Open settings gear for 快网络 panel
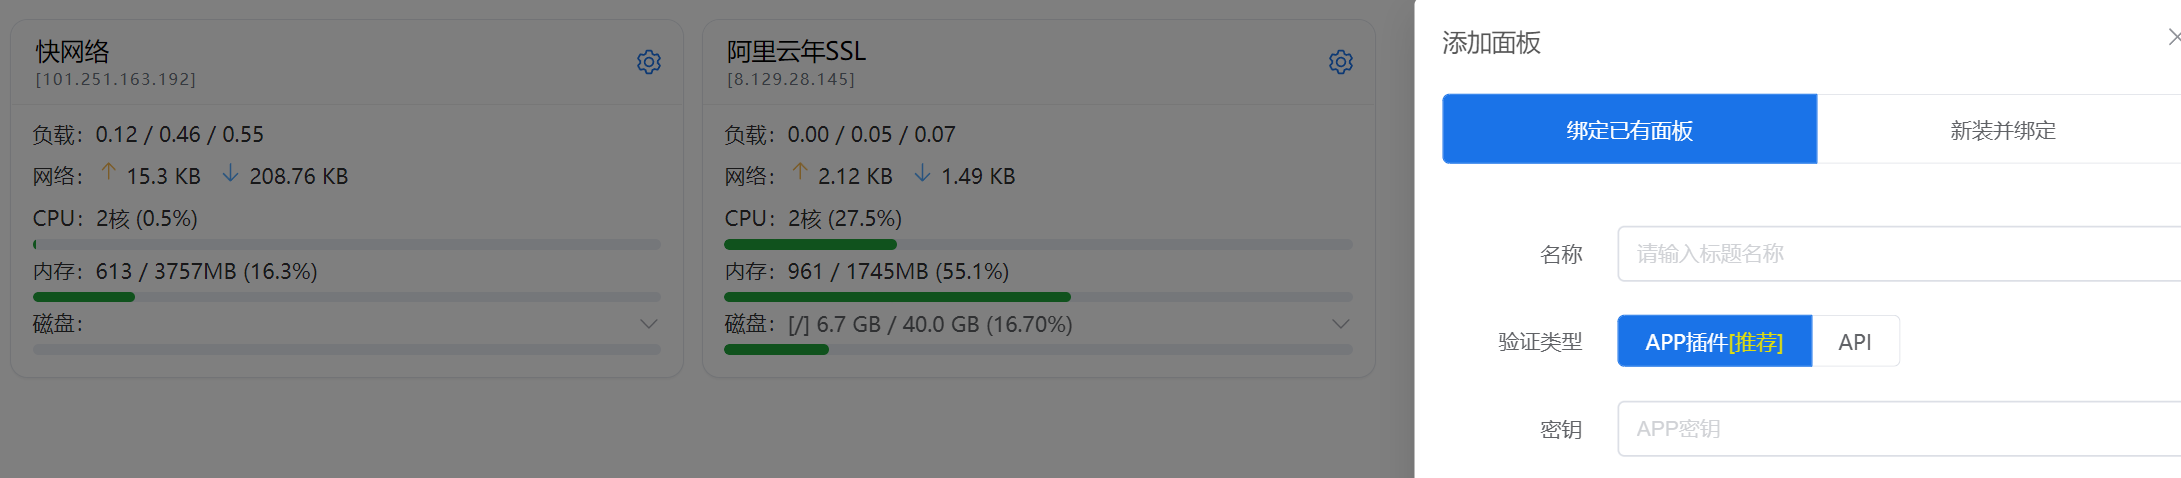 click(649, 62)
